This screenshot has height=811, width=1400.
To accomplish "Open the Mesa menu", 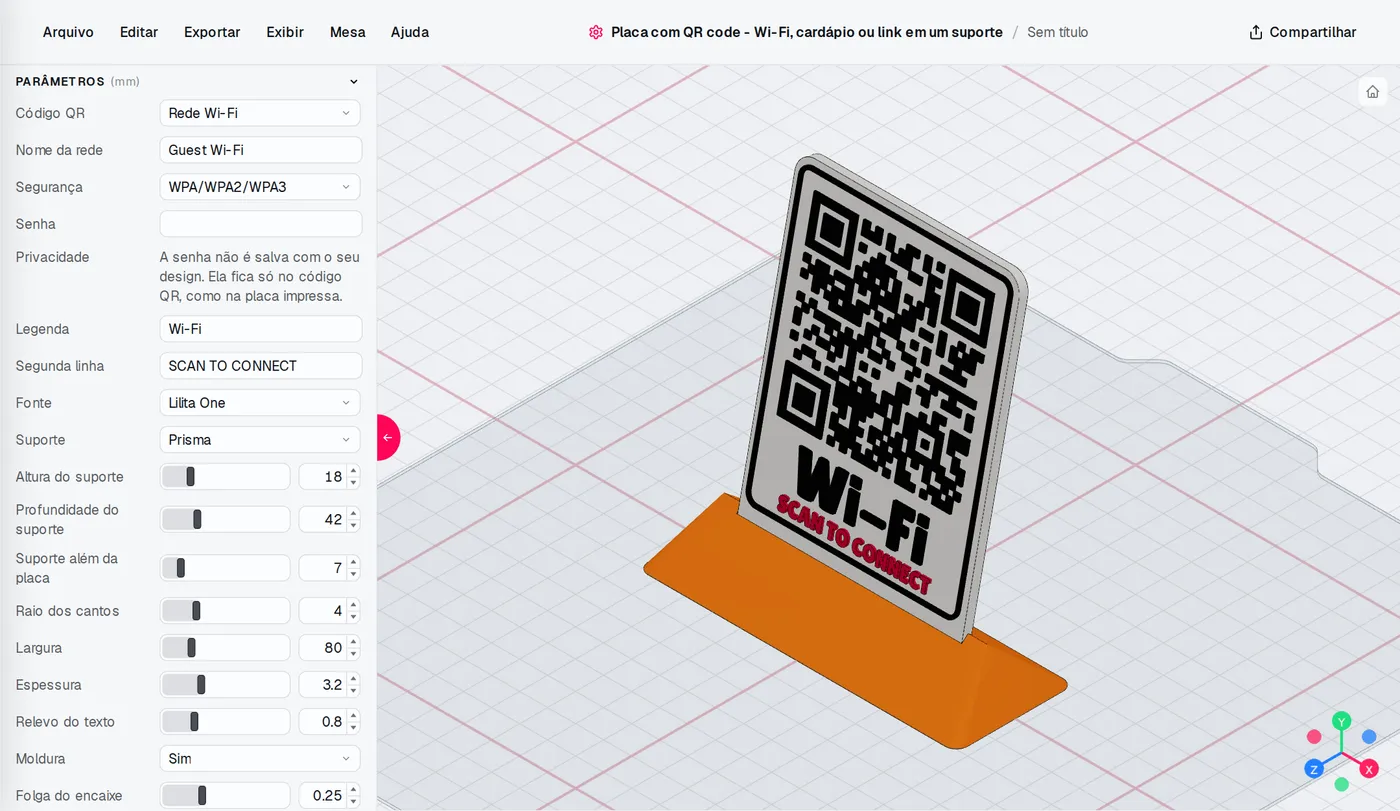I will coord(347,32).
